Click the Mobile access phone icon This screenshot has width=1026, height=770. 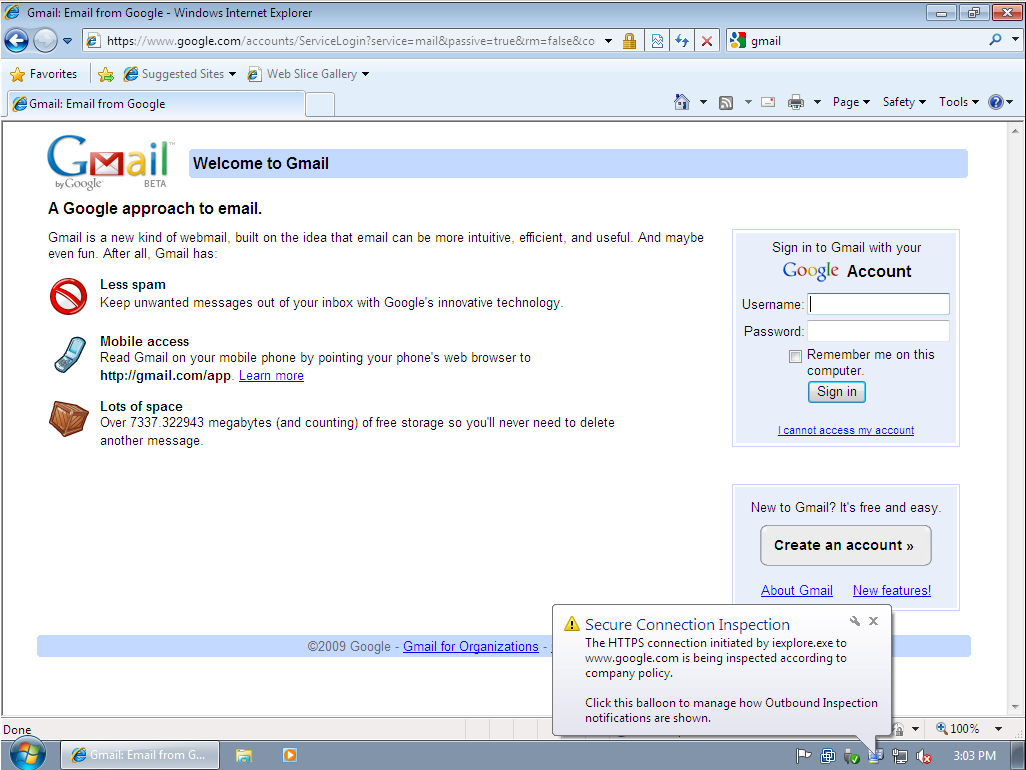coord(69,354)
